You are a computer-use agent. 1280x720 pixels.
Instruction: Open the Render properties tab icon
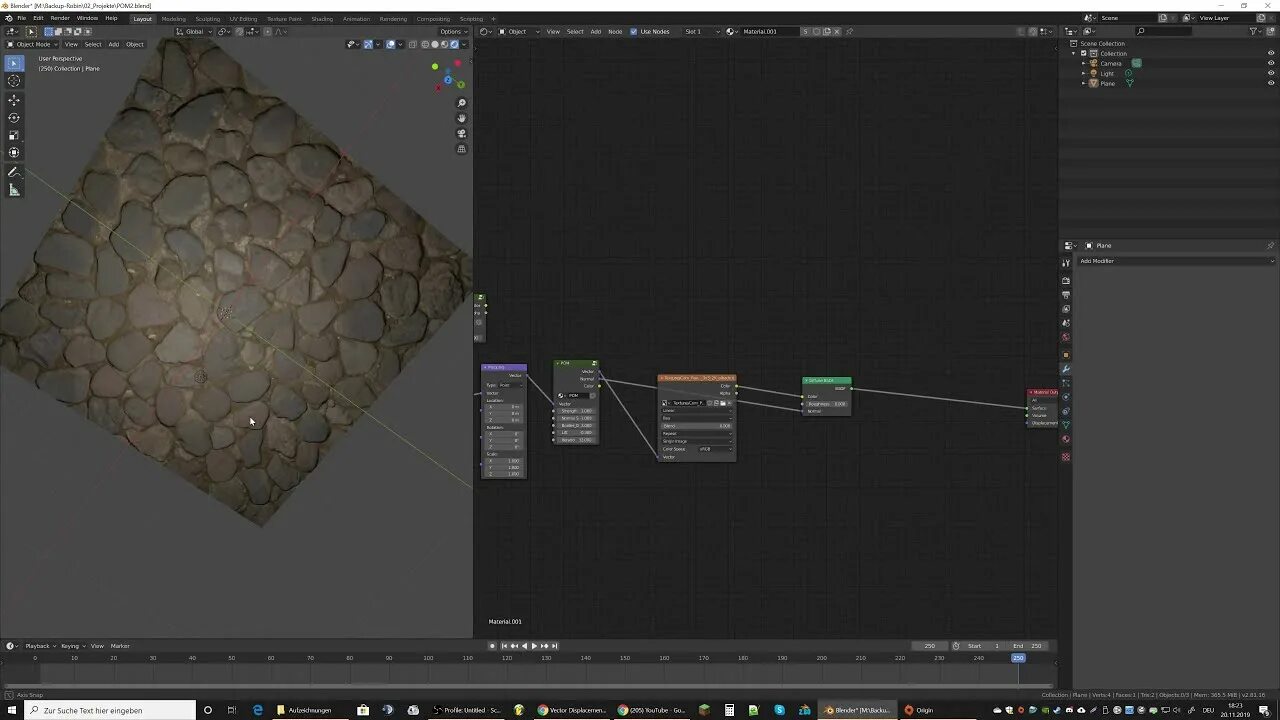1066,281
